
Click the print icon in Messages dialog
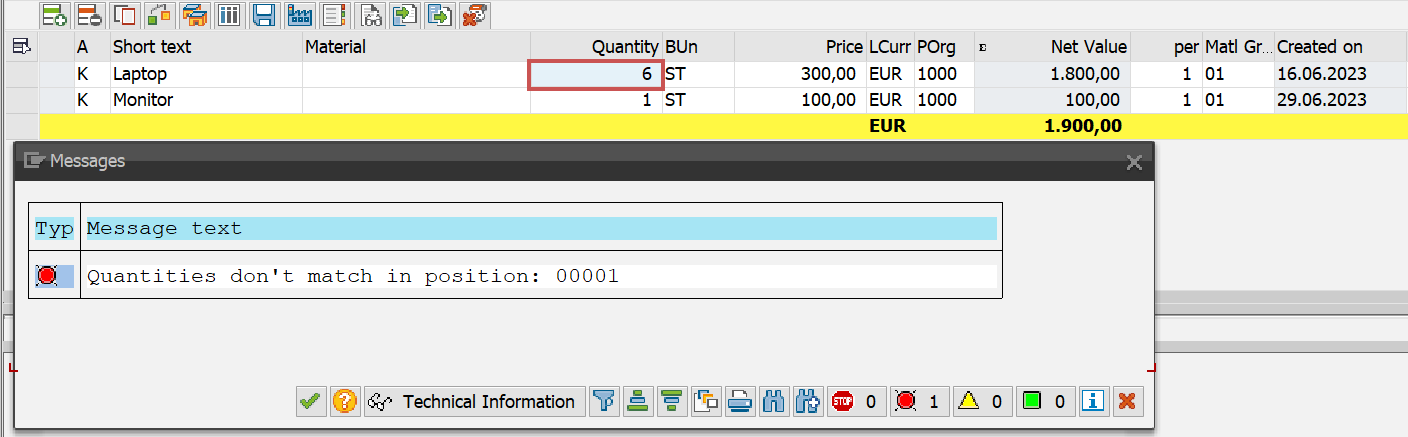(739, 402)
